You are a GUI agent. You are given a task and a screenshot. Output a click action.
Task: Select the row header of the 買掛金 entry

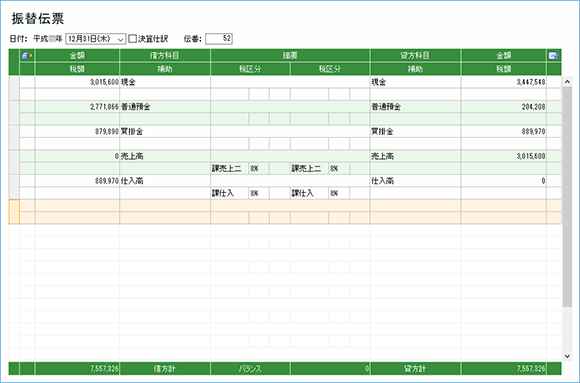pos(14,137)
